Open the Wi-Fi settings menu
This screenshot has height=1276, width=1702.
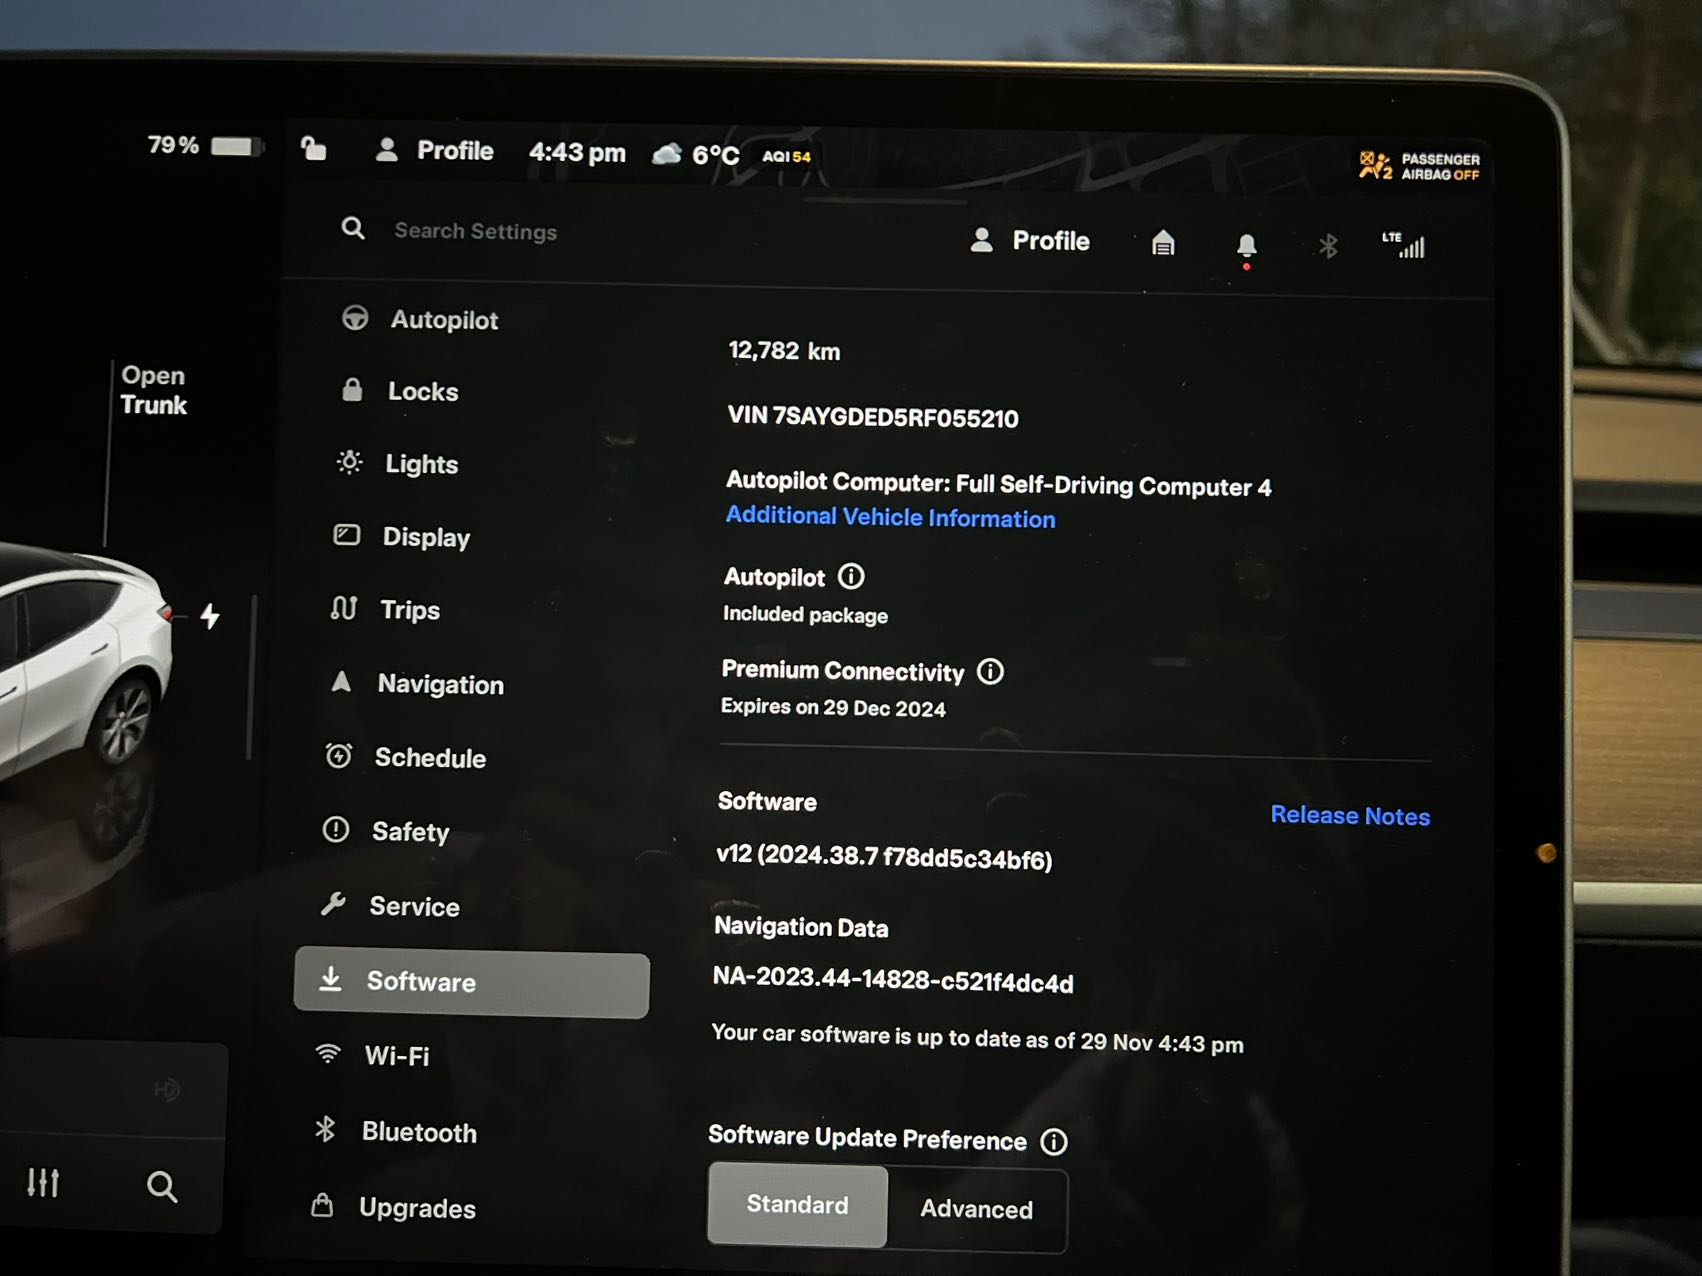[396, 1056]
